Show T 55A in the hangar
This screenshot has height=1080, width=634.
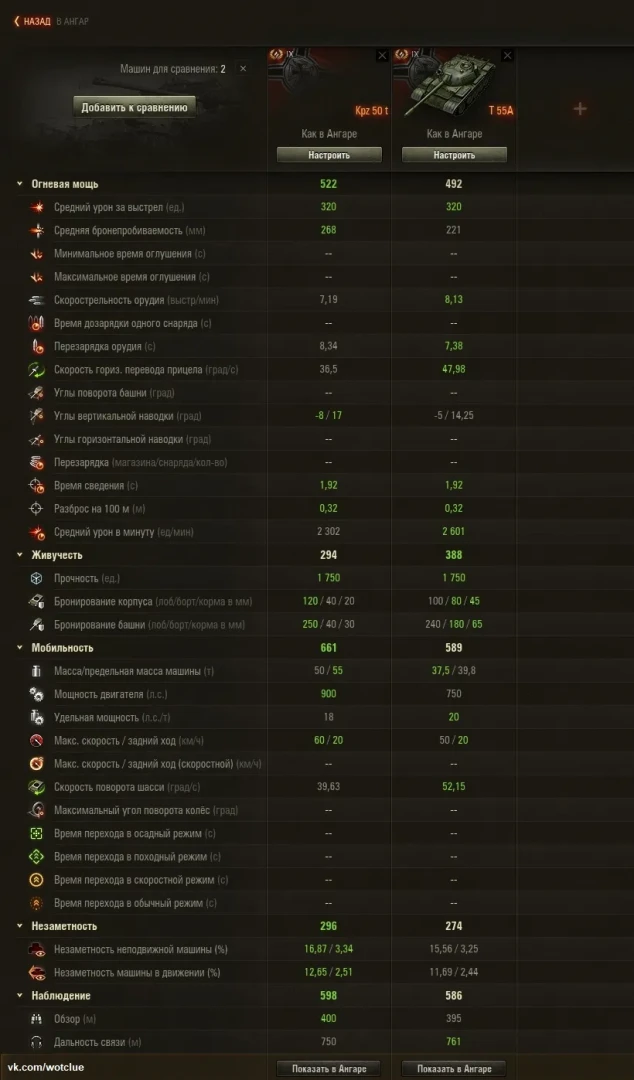pos(454,1068)
